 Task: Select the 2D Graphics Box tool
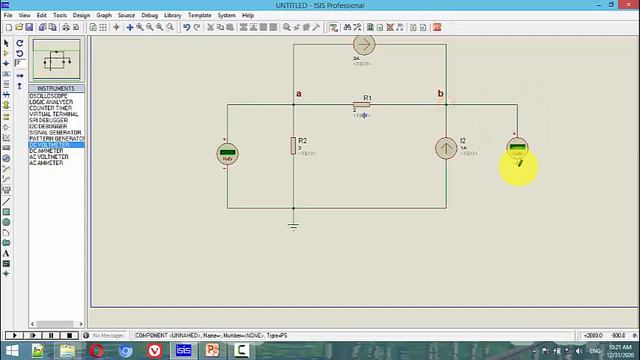pos(6,212)
